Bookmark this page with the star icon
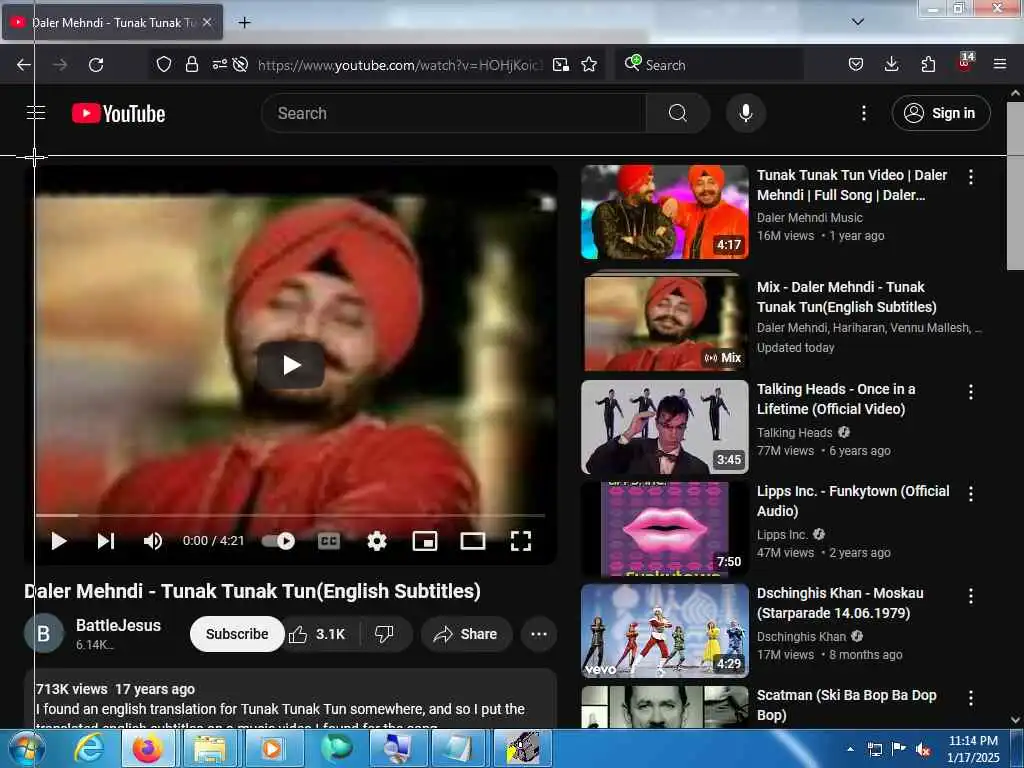The width and height of the screenshot is (1024, 768). 589,65
